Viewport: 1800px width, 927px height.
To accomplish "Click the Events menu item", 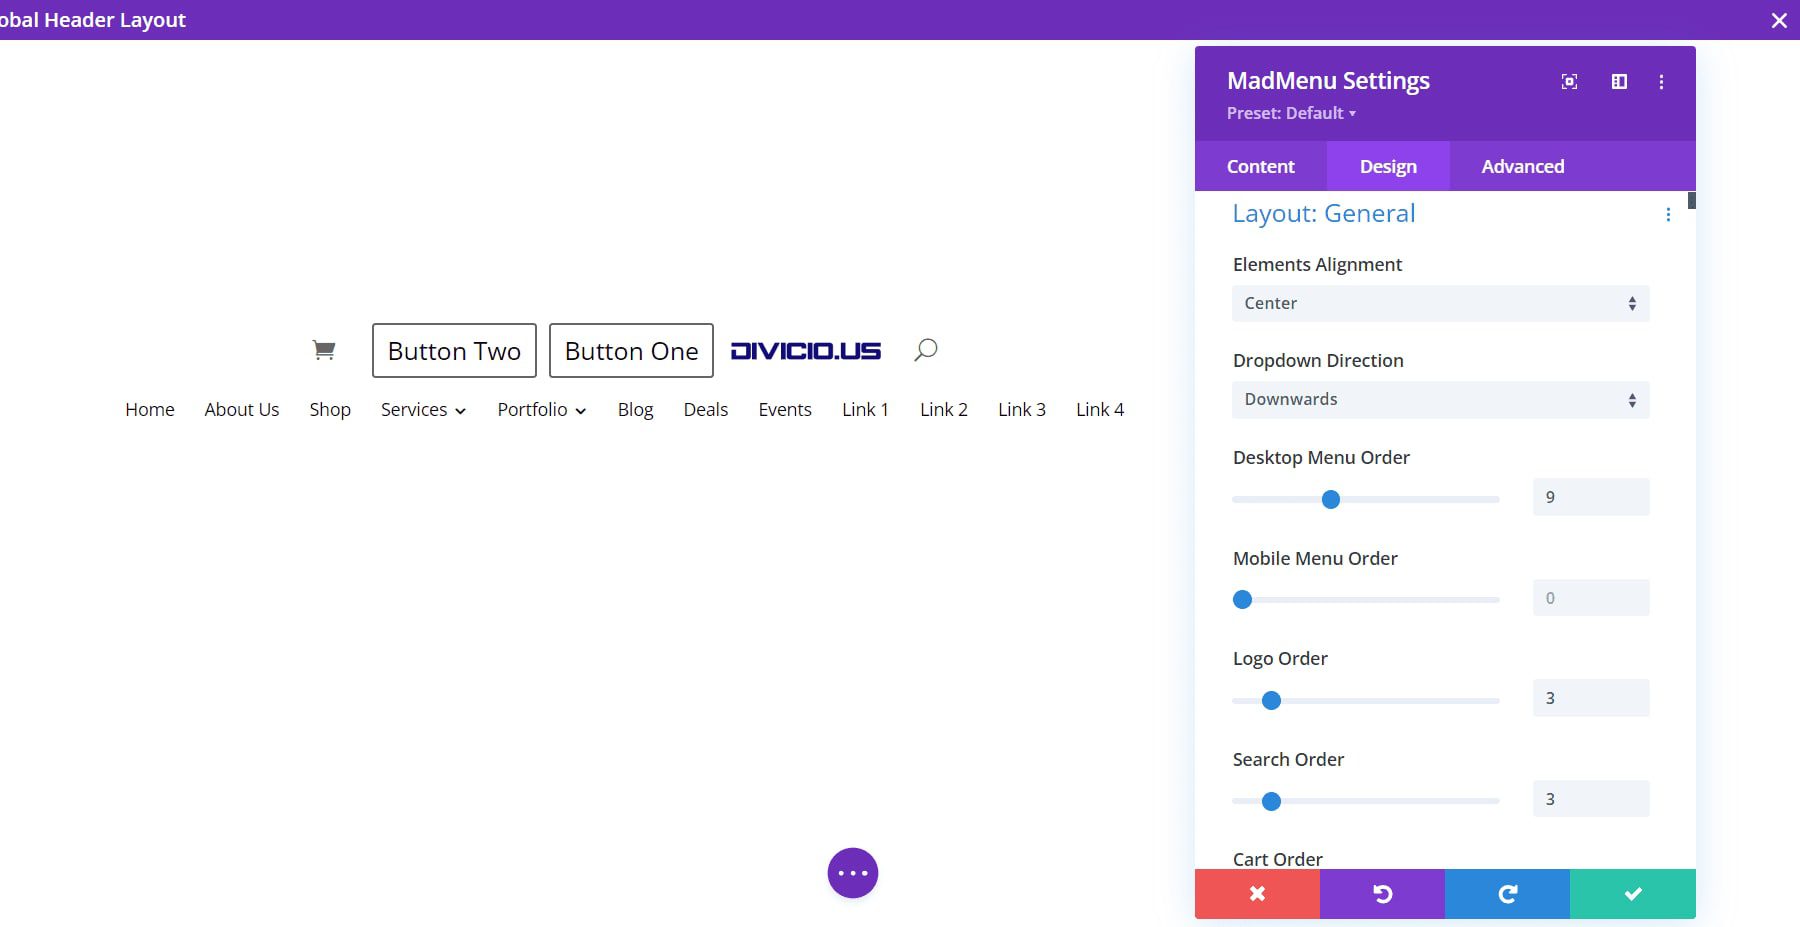I will (785, 410).
